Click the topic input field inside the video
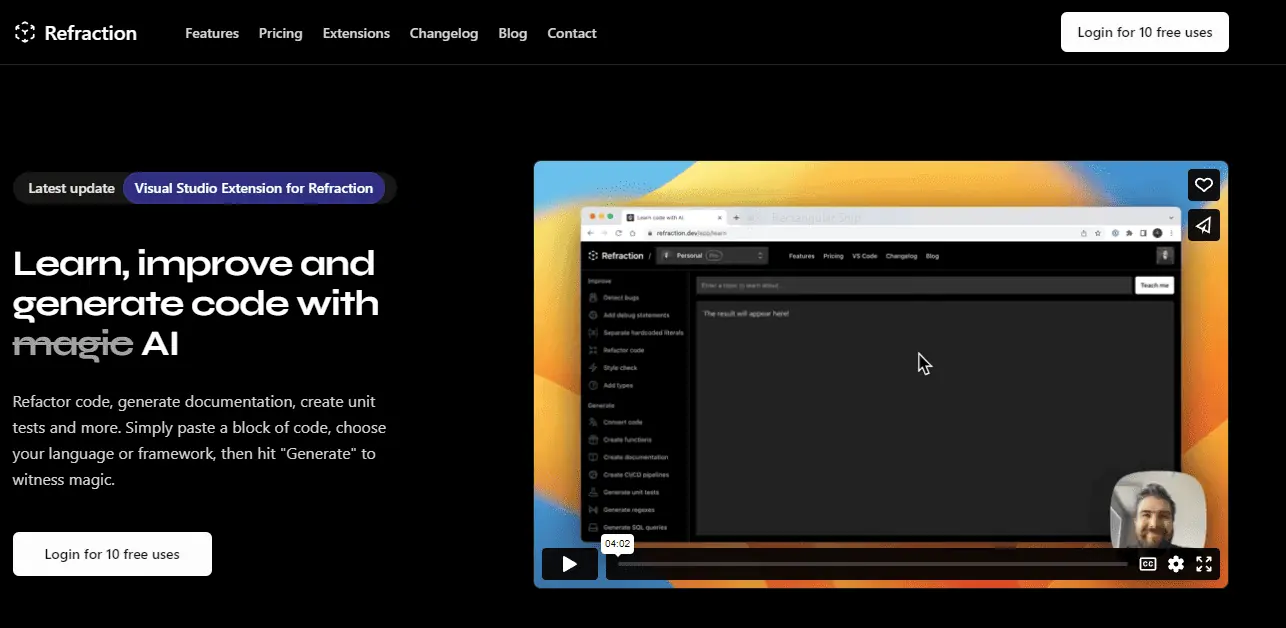Screen dimensions: 1286x628 (x=914, y=286)
